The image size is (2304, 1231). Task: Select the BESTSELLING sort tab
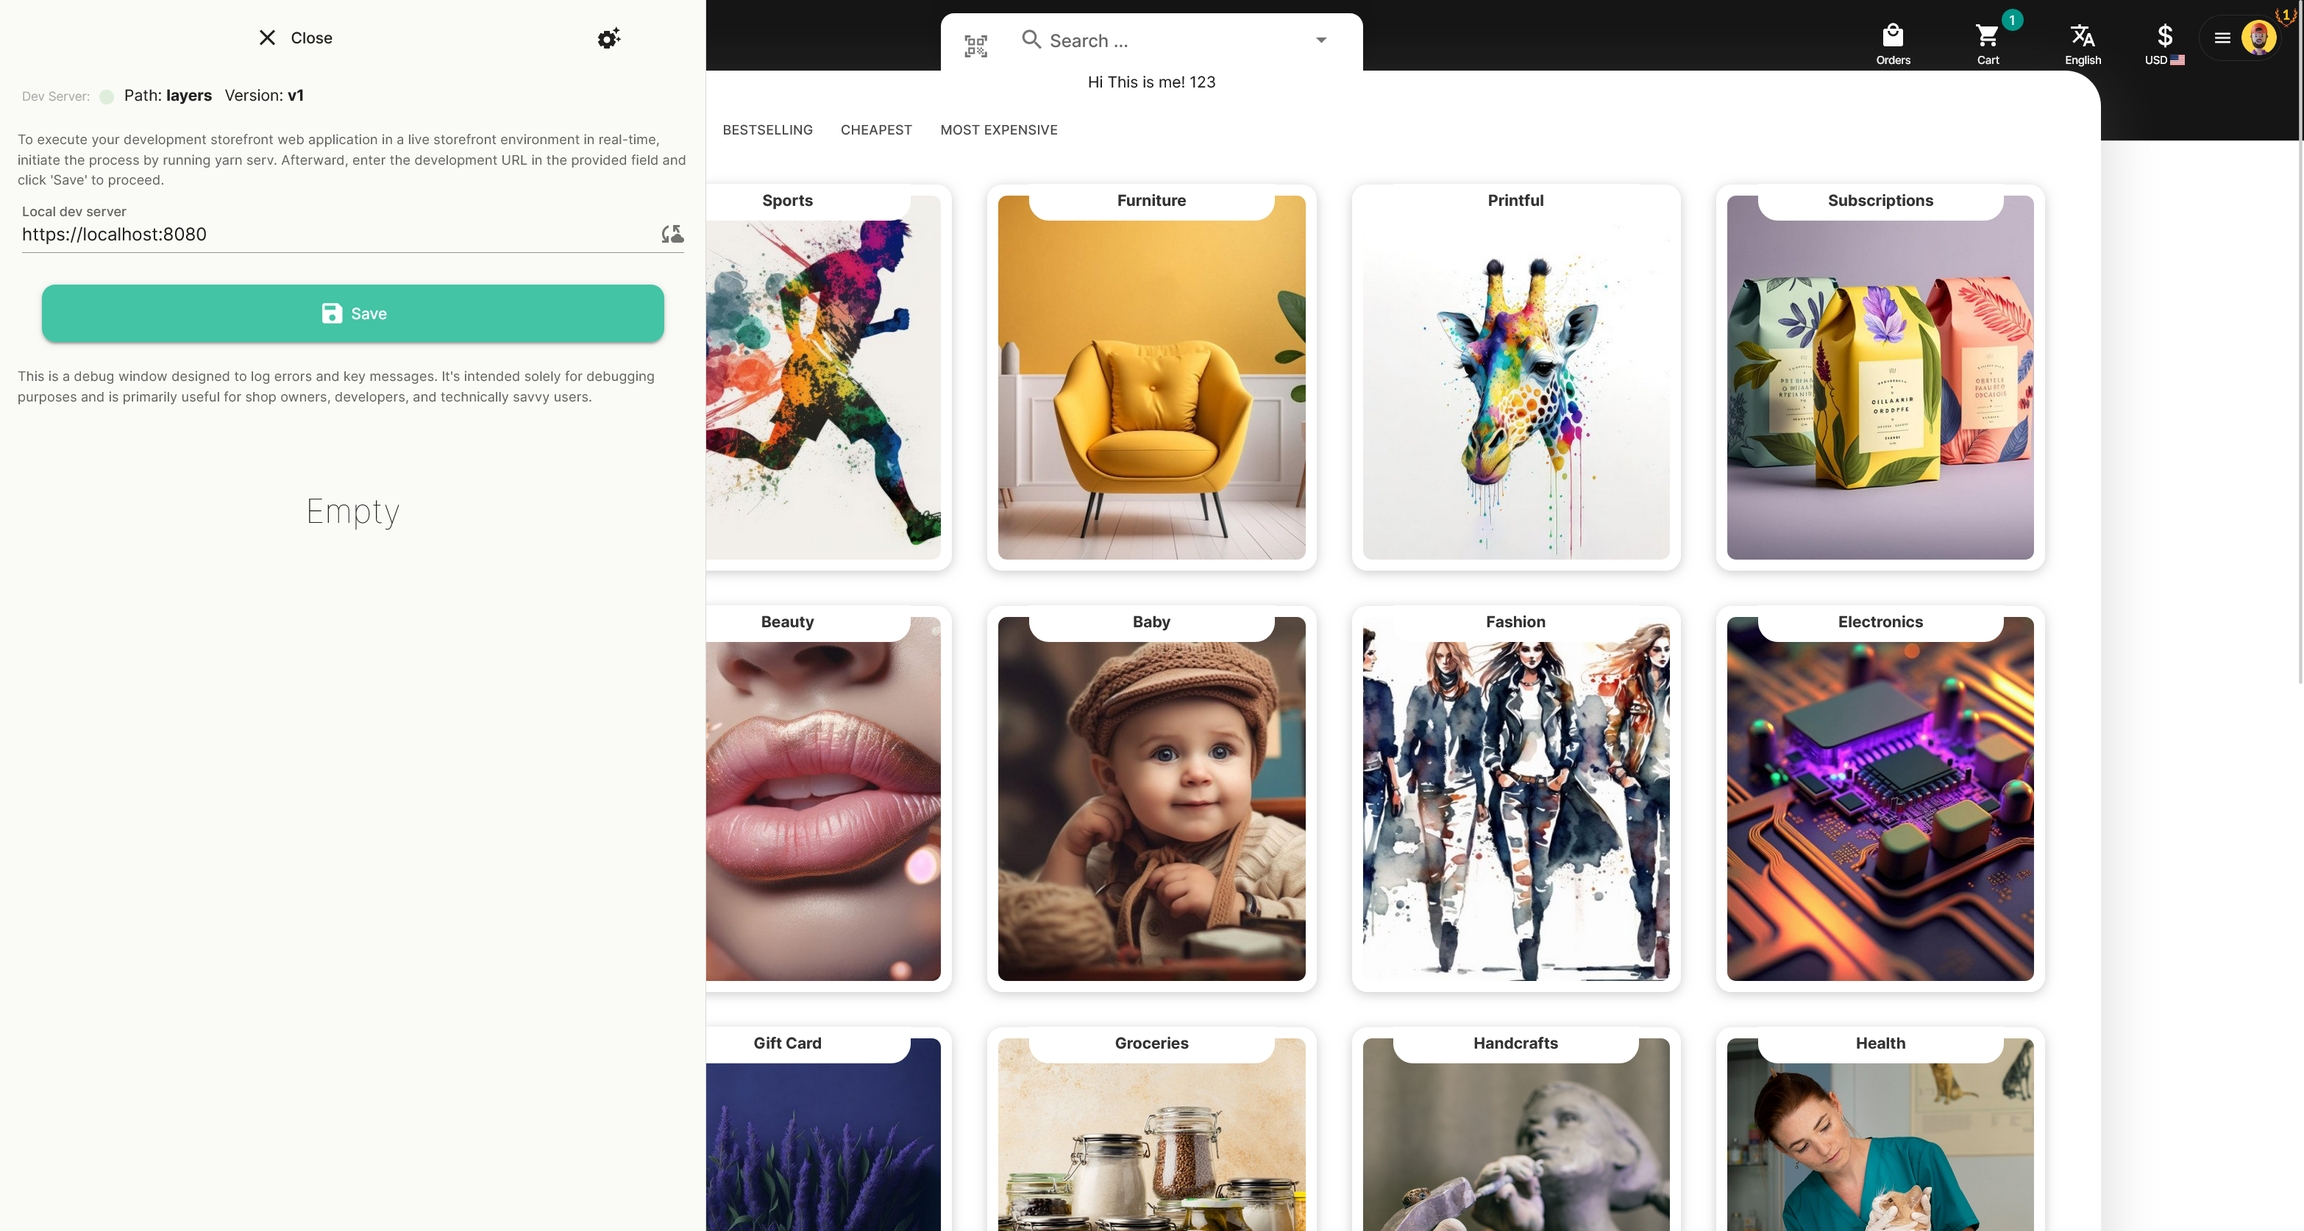click(x=767, y=130)
